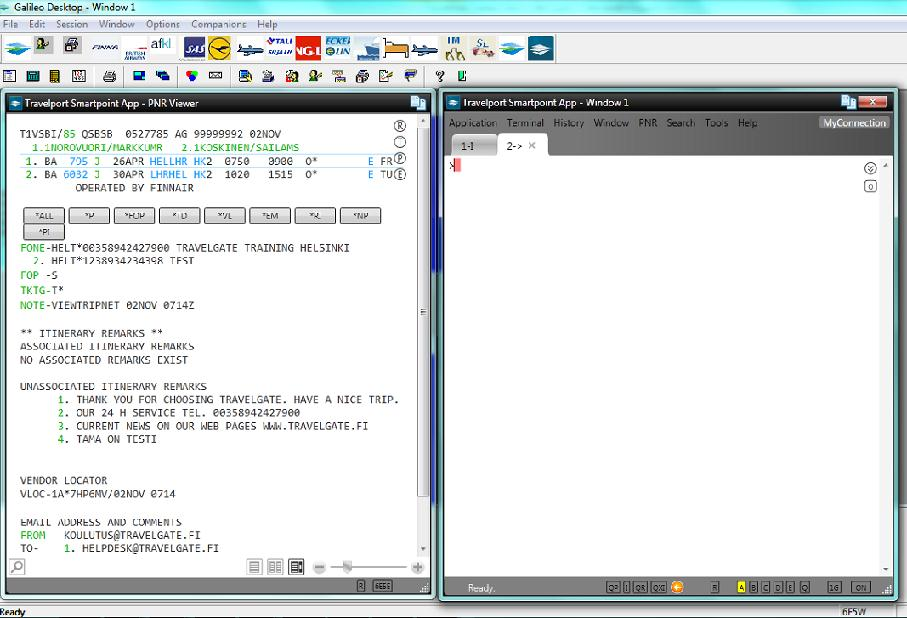Image resolution: width=907 pixels, height=618 pixels.
Task: Adjust the PNR Viewer zoom slider handle
Action: [347, 567]
